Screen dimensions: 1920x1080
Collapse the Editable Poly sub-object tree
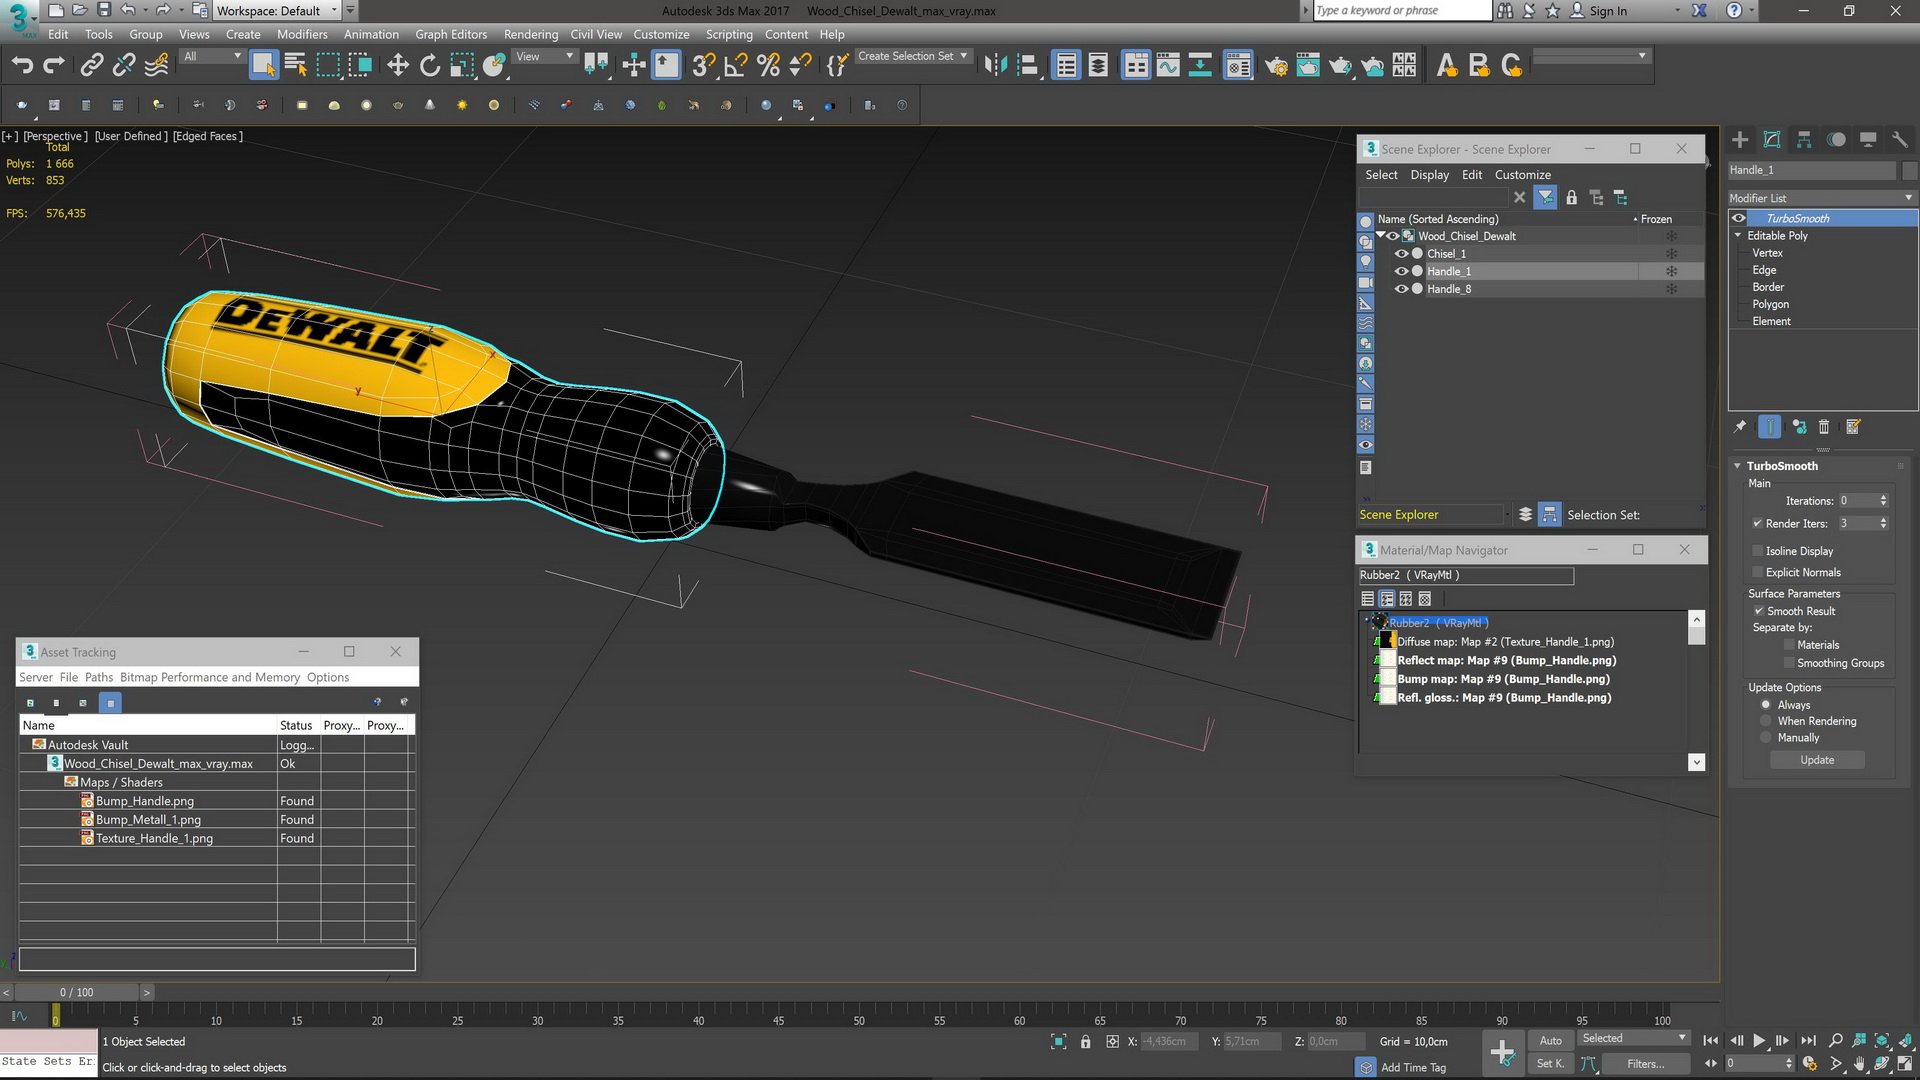tap(1738, 236)
